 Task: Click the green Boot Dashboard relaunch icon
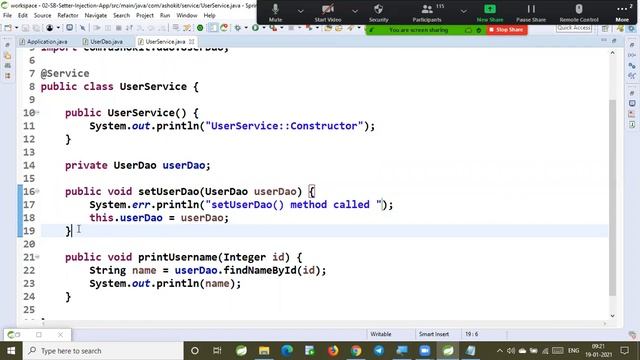[x=200, y=28]
